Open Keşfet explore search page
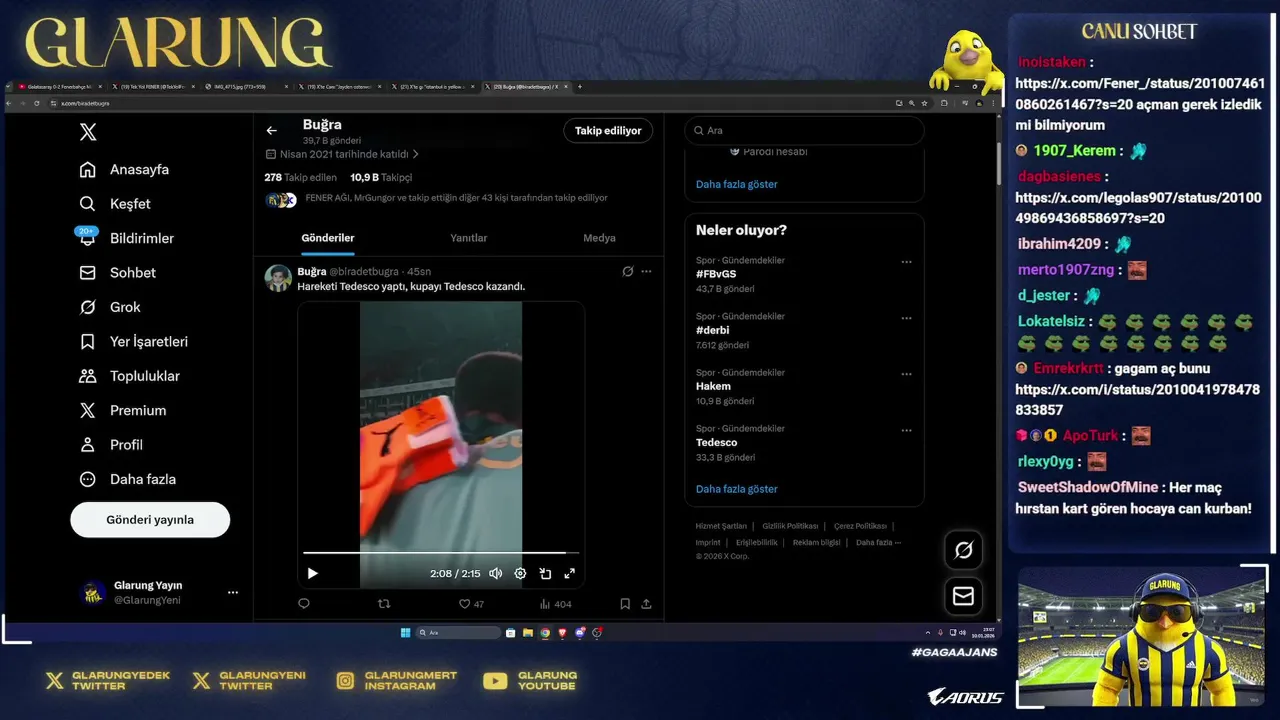1280x720 pixels. click(x=115, y=204)
